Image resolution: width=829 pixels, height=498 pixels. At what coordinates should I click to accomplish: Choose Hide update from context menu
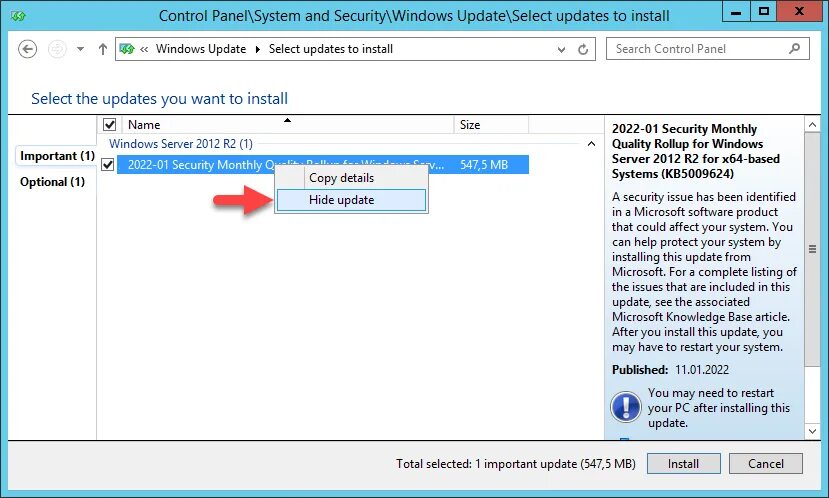click(x=352, y=200)
